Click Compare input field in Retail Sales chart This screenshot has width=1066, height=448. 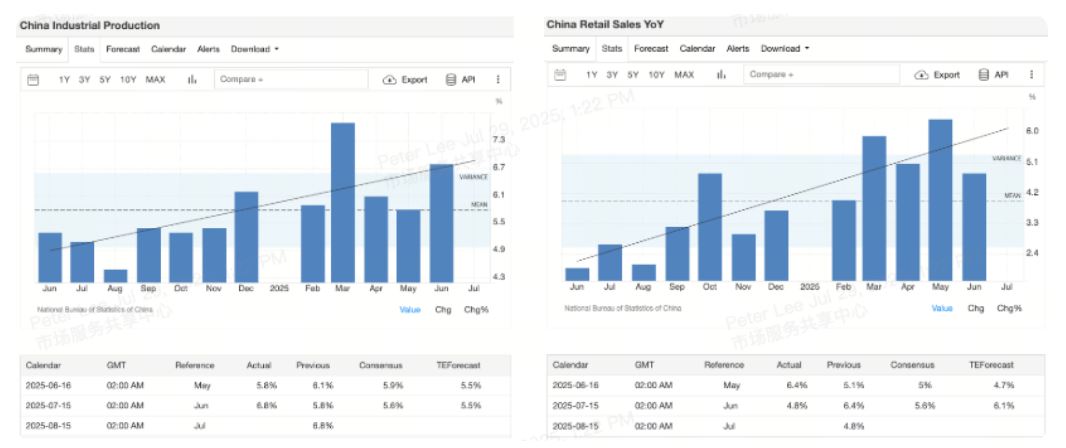point(820,75)
